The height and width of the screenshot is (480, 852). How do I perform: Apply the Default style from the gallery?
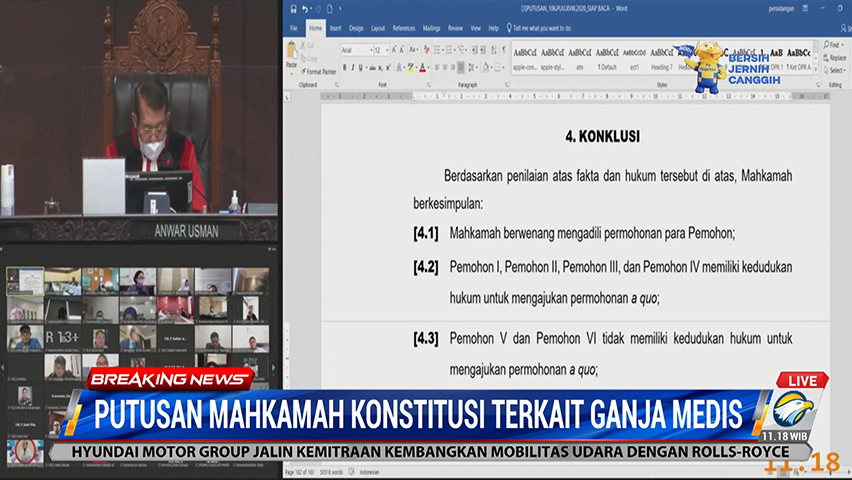pyautogui.click(x=607, y=59)
